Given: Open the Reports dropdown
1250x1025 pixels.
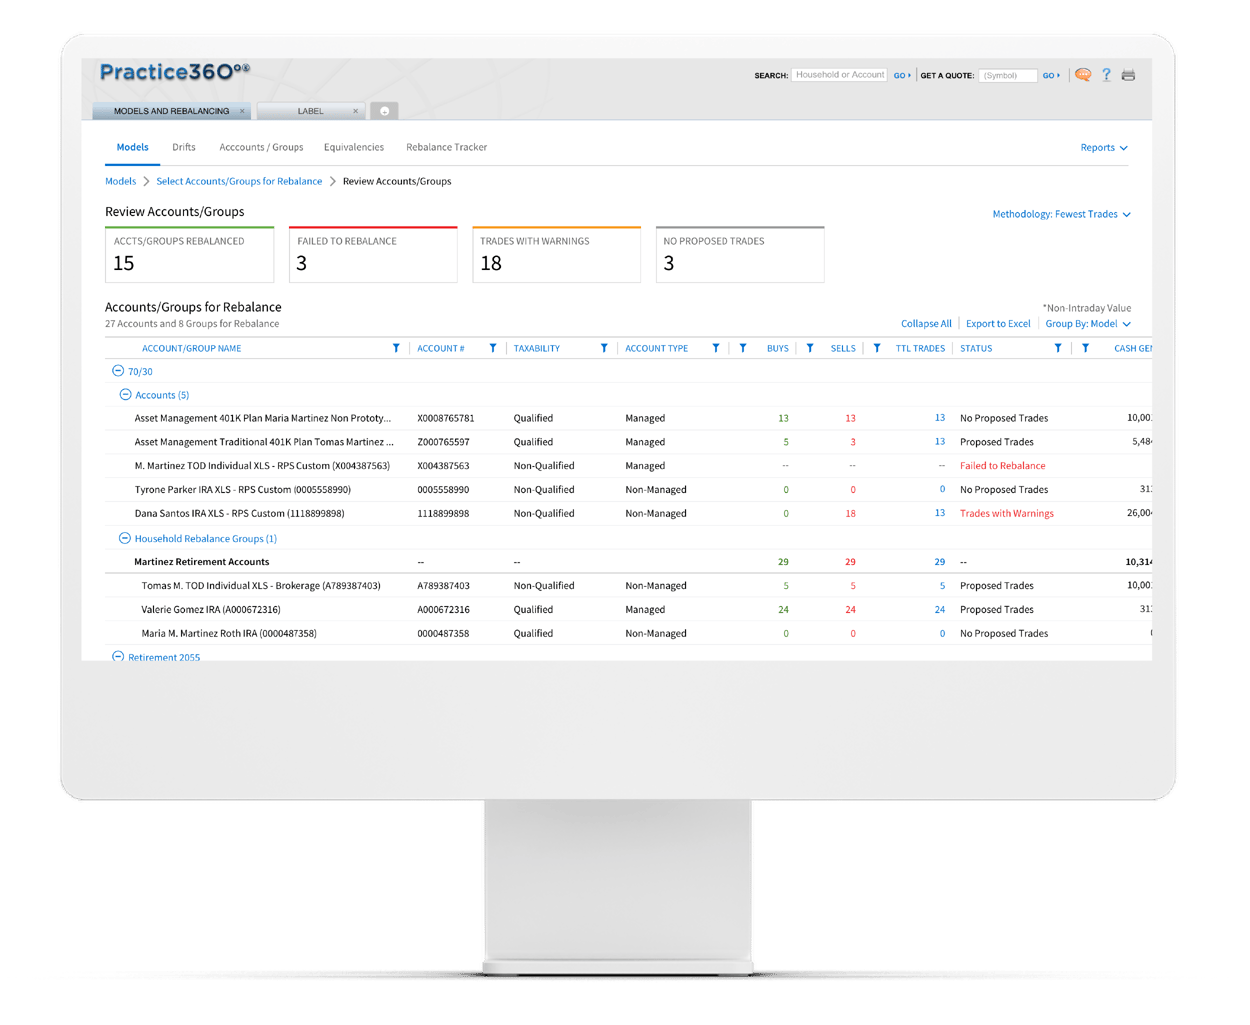Looking at the screenshot, I should pyautogui.click(x=1104, y=148).
